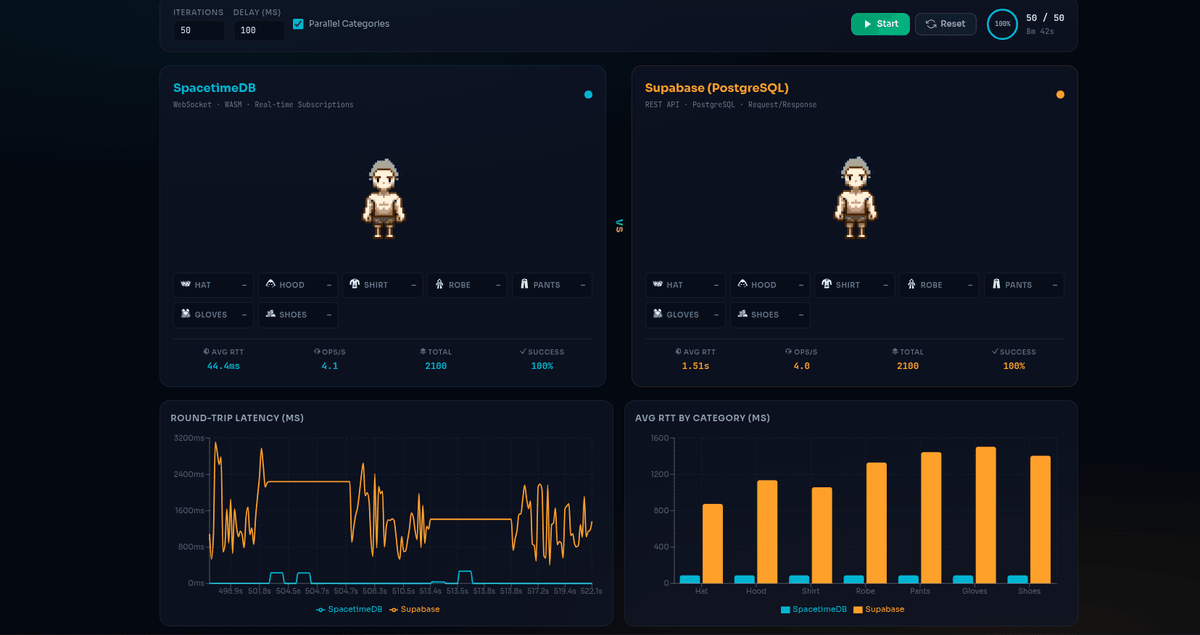This screenshot has width=1200, height=635.
Task: Click the 100% circular progress ring
Action: pyautogui.click(x=1001, y=25)
